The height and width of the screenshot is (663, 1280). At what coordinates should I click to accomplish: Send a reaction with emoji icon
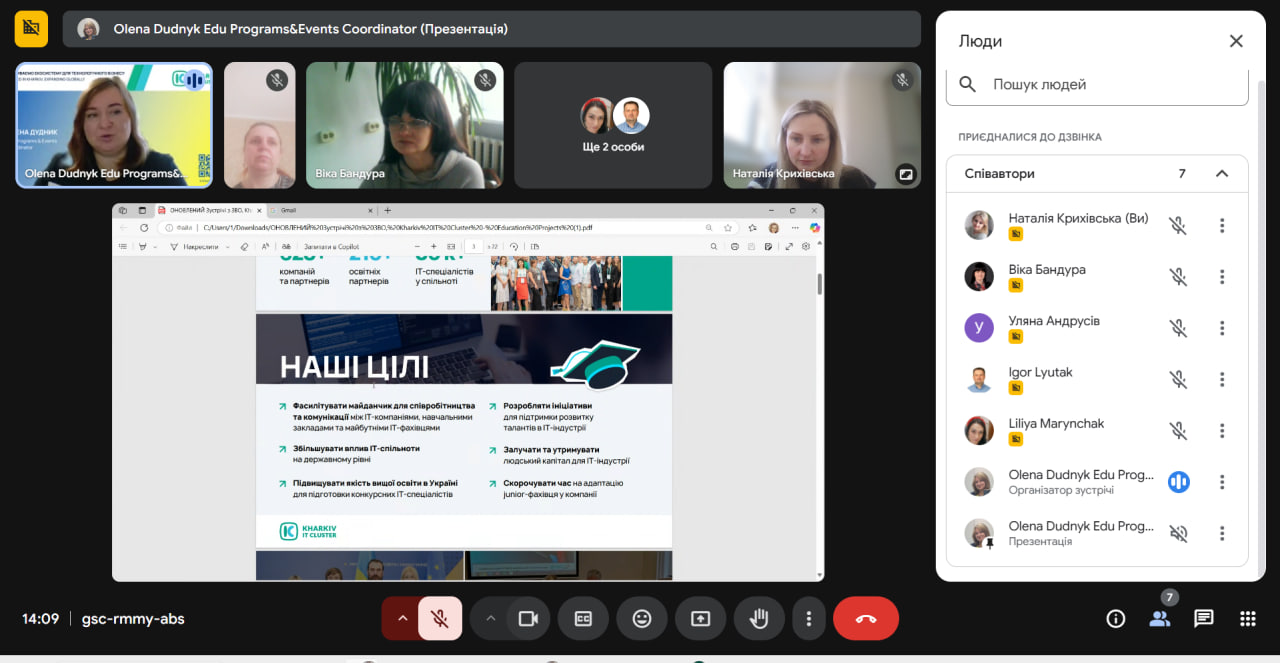coord(642,618)
